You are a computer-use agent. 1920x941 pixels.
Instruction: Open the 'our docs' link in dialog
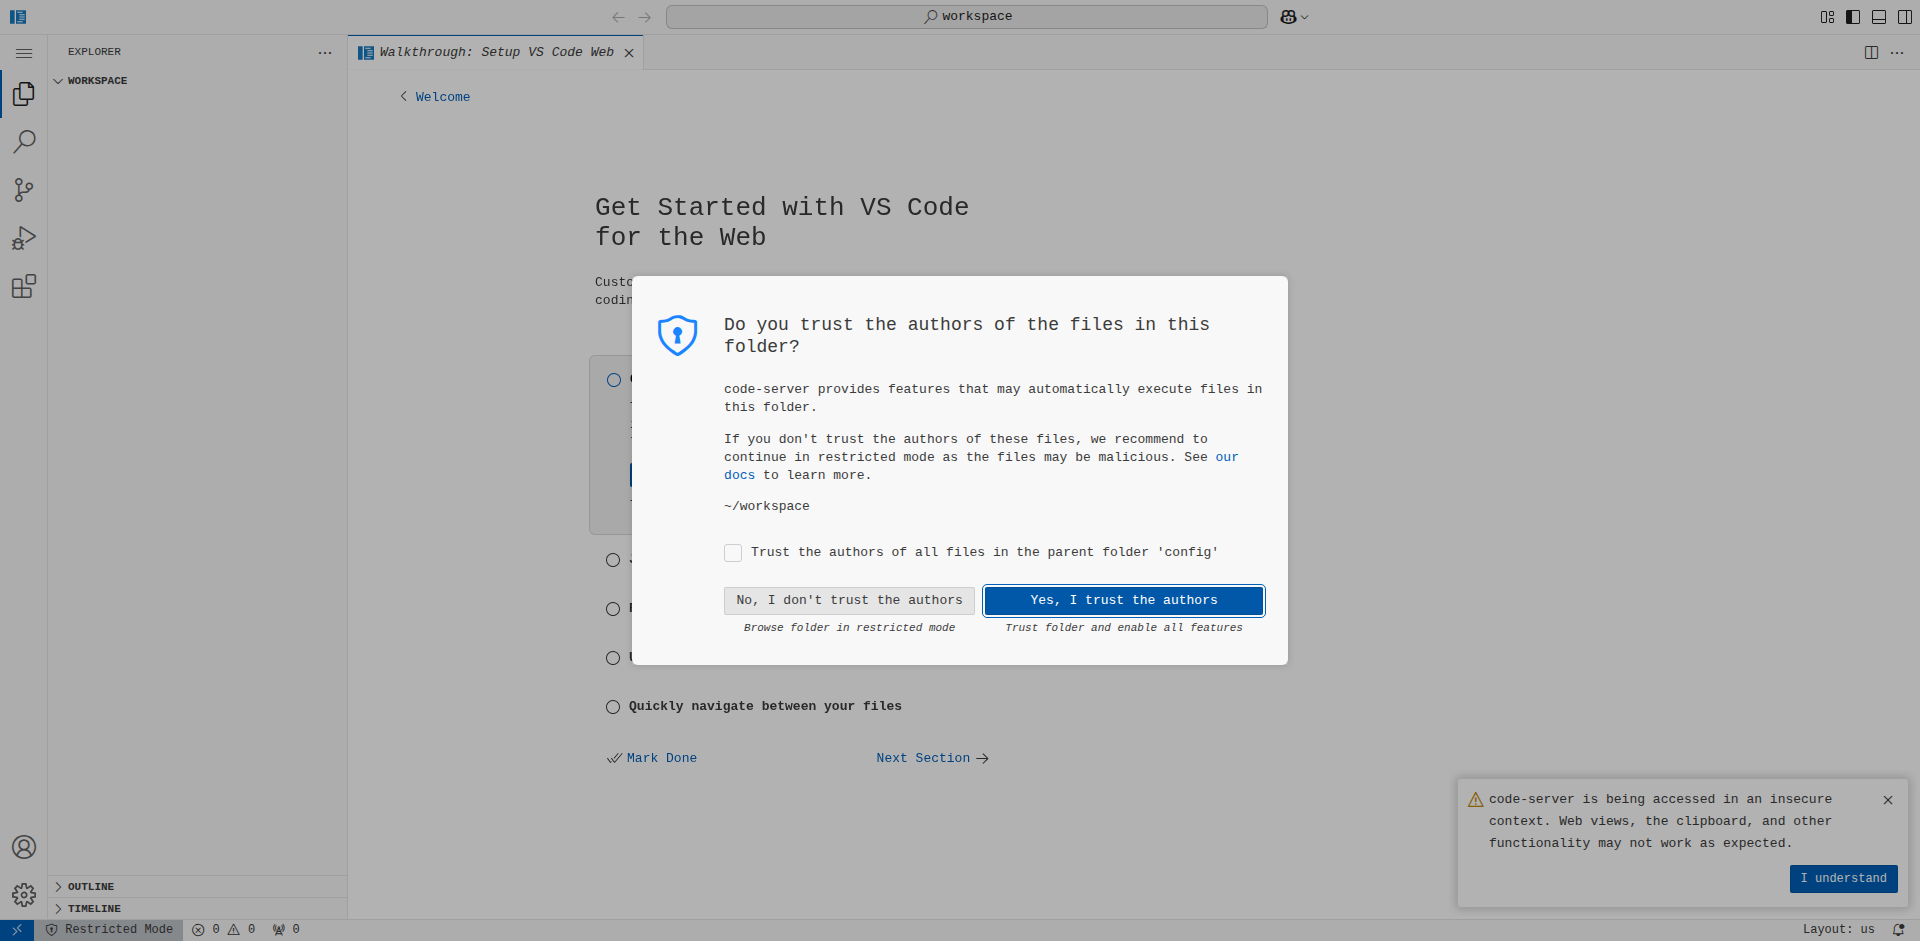point(1227,457)
